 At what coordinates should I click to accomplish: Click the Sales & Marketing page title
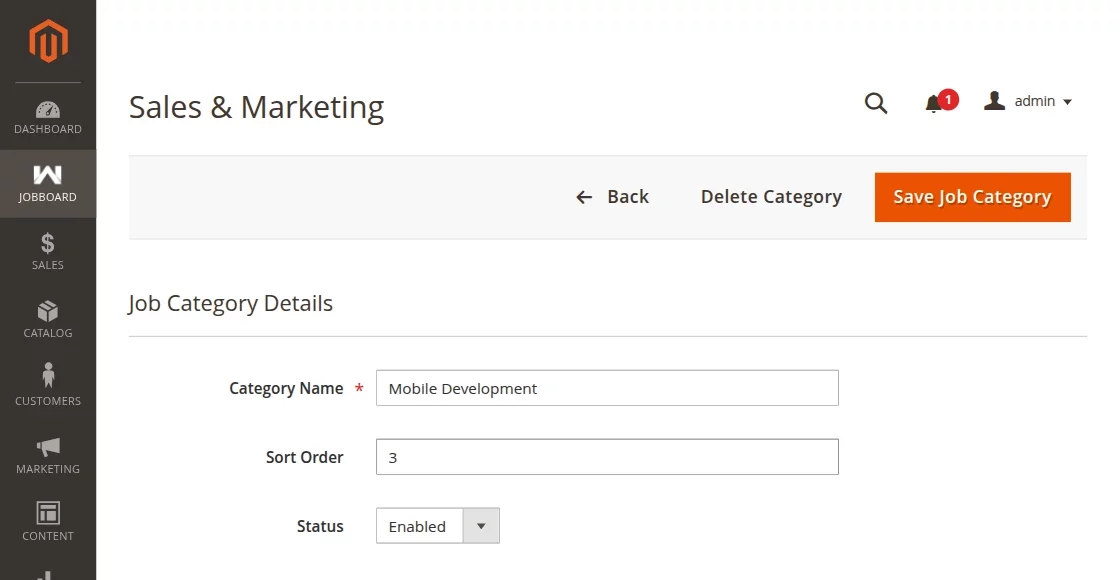[256, 106]
